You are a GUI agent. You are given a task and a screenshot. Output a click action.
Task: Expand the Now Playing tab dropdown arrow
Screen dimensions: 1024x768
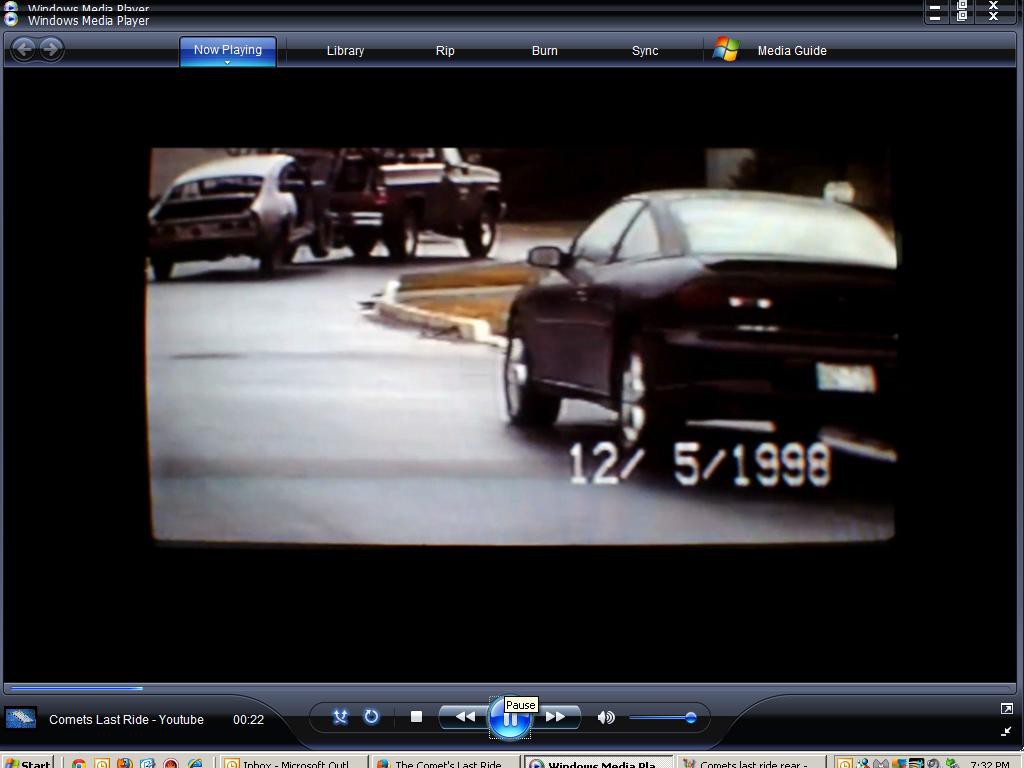pyautogui.click(x=227, y=63)
